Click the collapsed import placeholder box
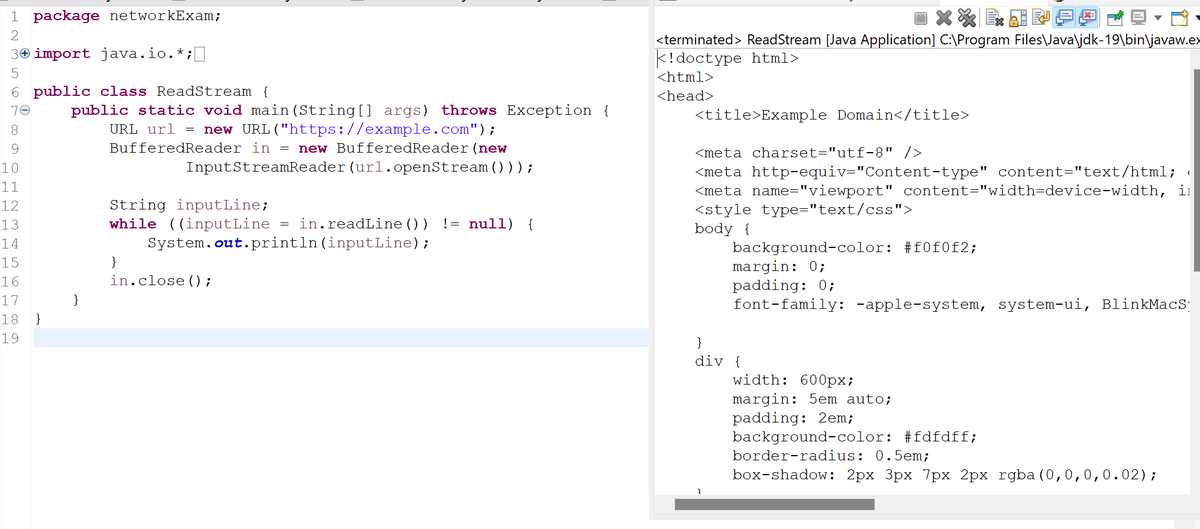 [200, 54]
